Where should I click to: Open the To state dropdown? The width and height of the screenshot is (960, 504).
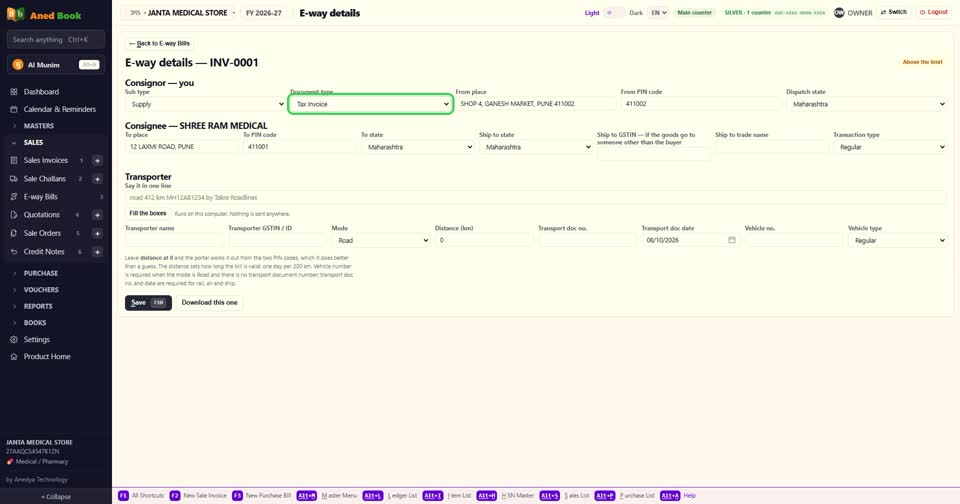coord(418,147)
